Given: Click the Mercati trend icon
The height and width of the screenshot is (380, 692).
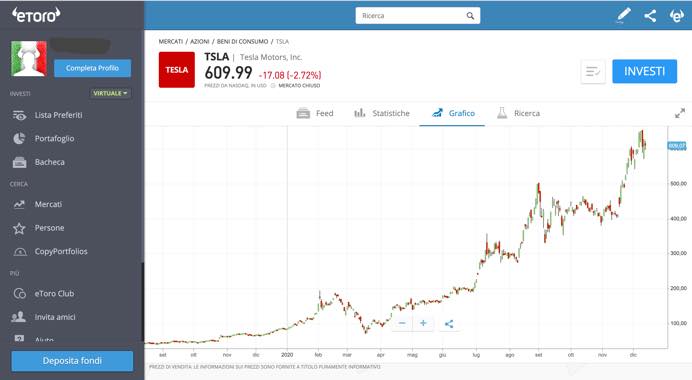Looking at the screenshot, I should [19, 204].
